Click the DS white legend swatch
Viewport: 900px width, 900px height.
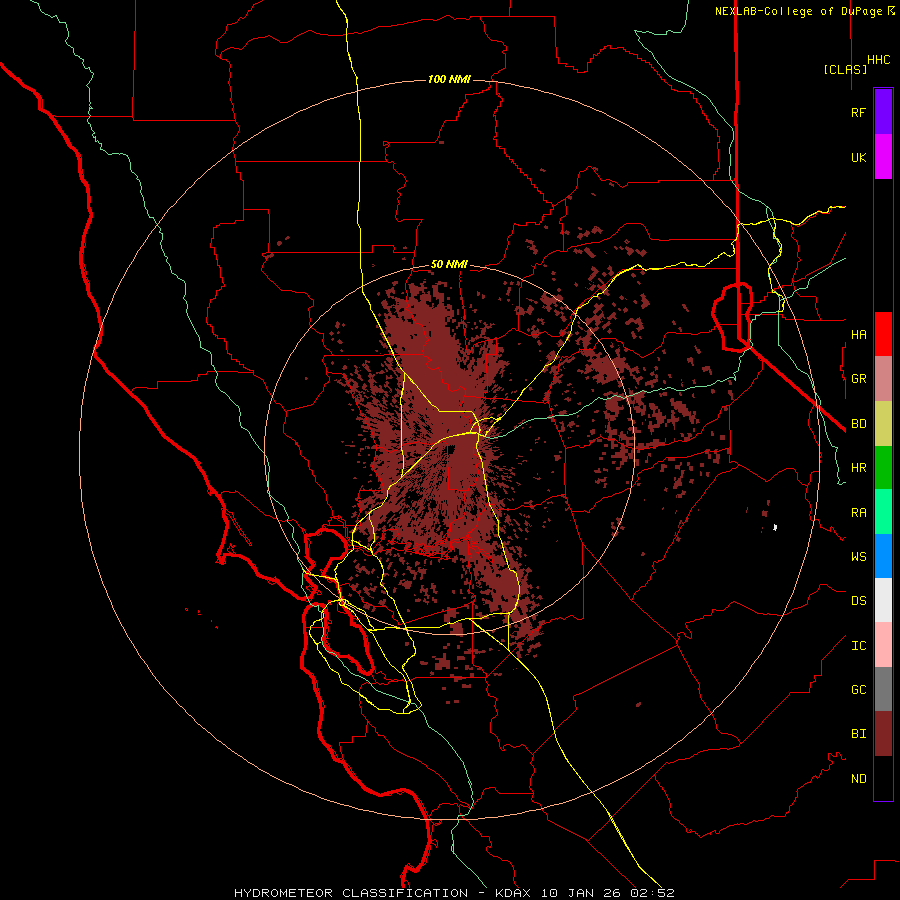click(883, 600)
